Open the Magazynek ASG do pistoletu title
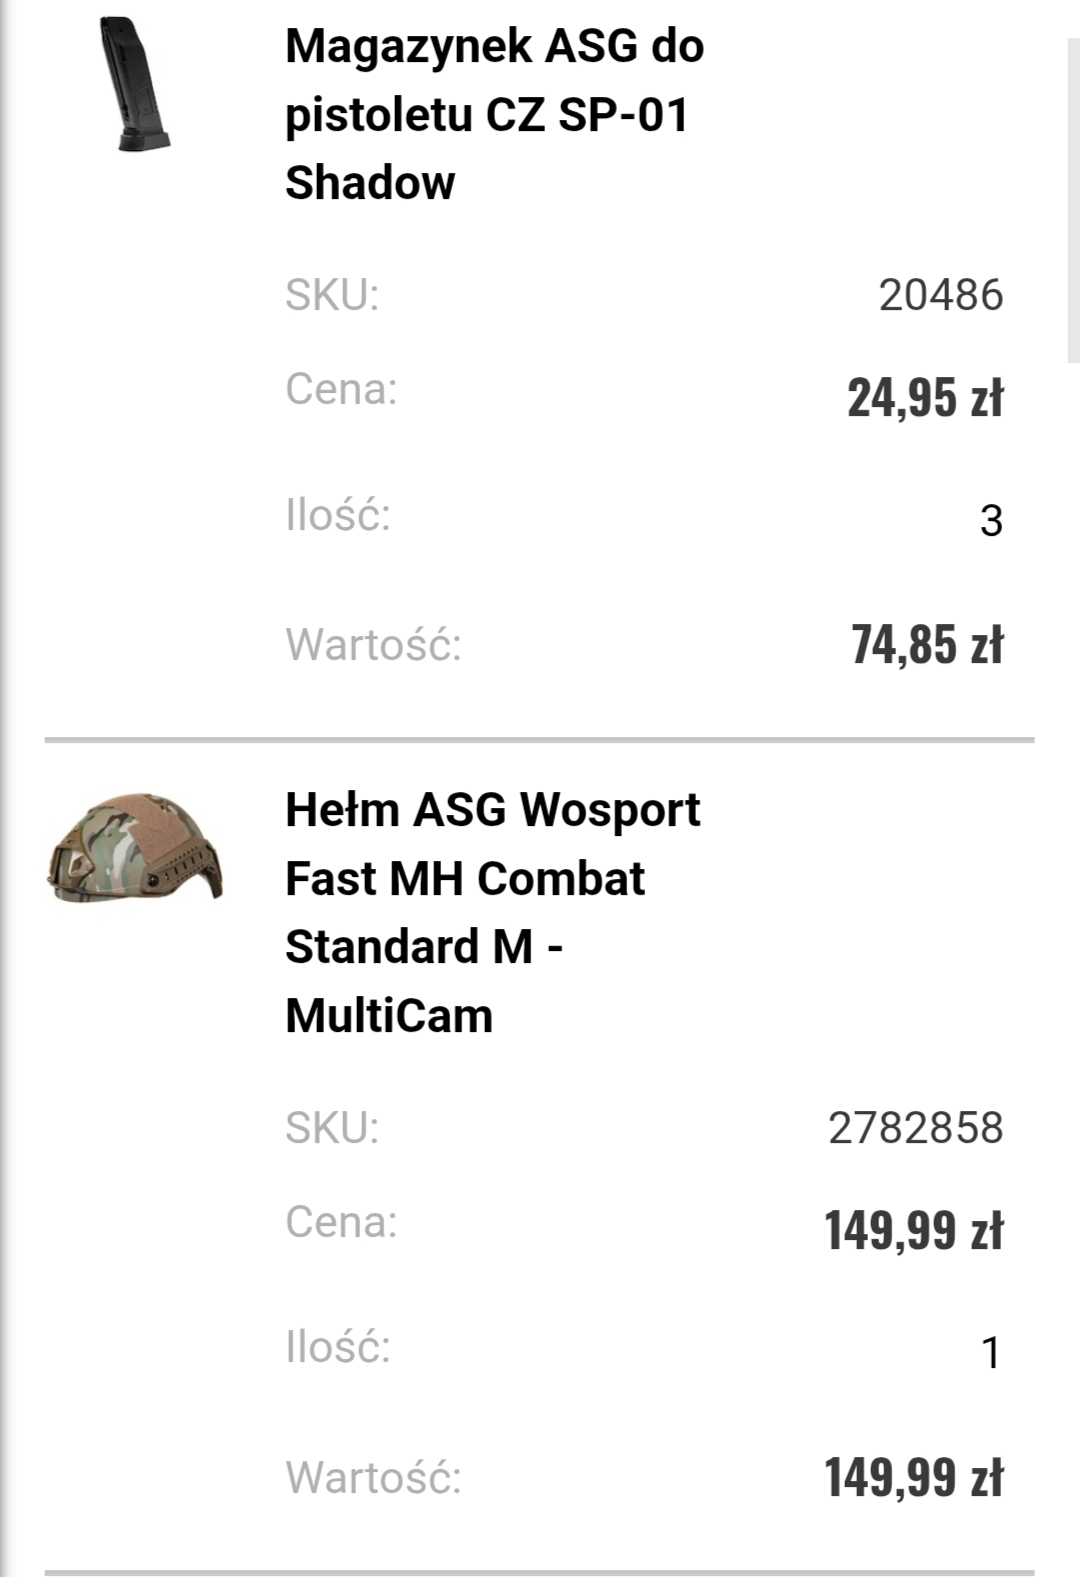Viewport: 1080px width, 1577px height. tap(494, 114)
